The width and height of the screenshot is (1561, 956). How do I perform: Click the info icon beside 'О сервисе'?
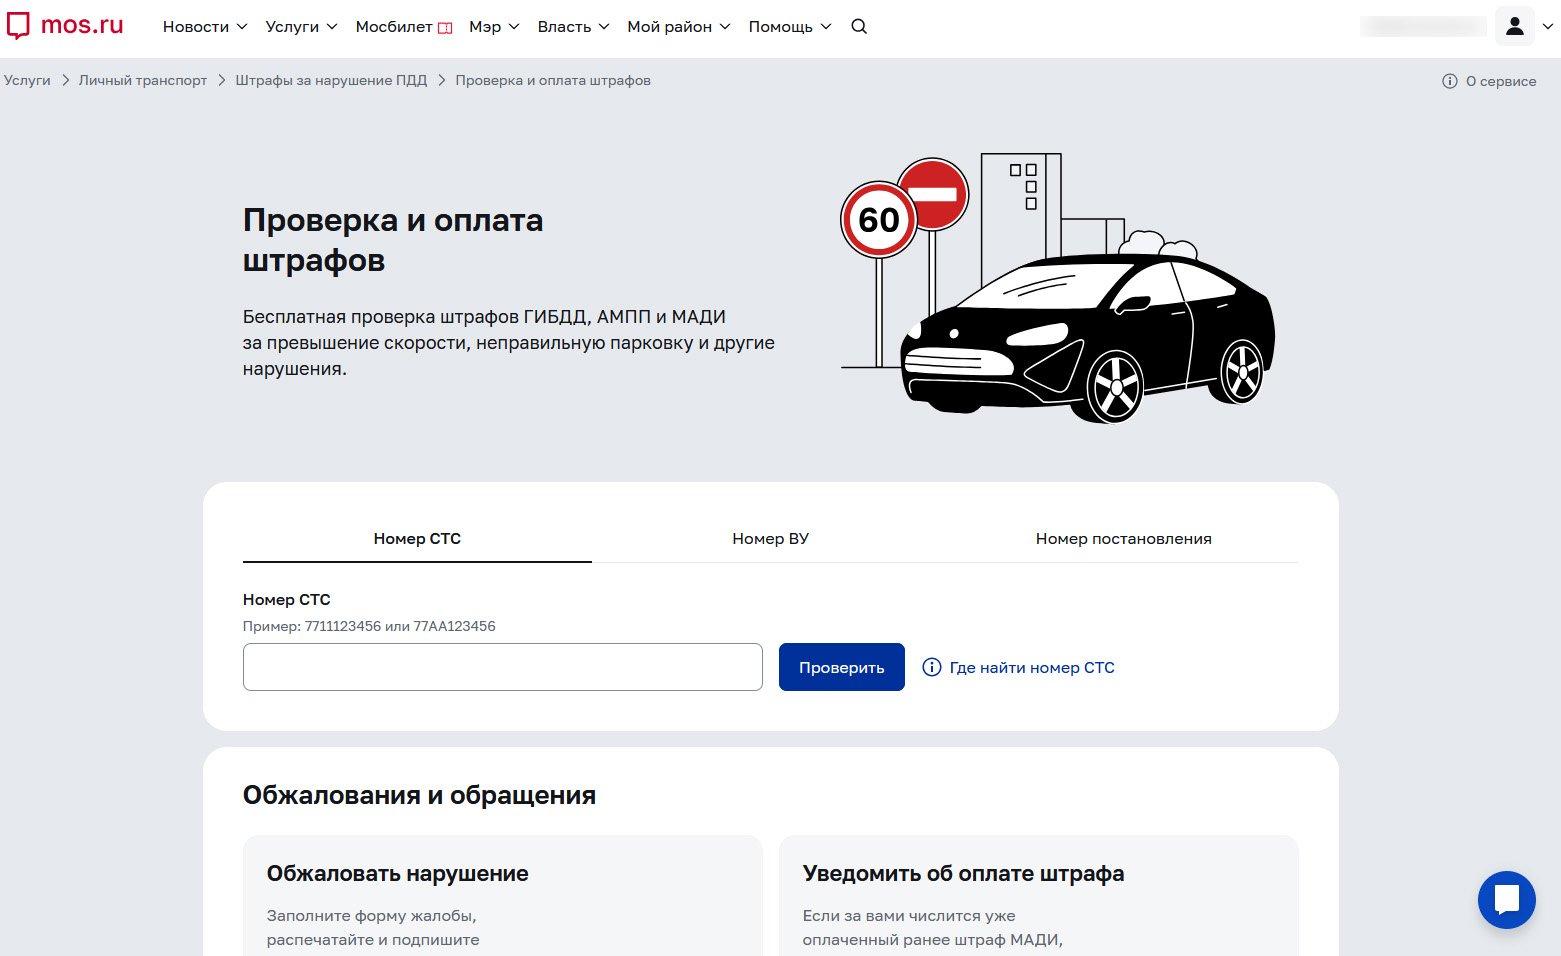pyautogui.click(x=1450, y=81)
